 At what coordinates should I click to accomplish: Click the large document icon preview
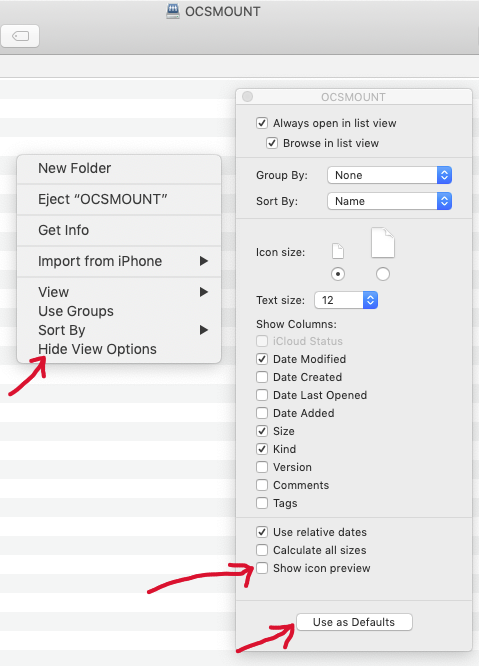pos(383,243)
